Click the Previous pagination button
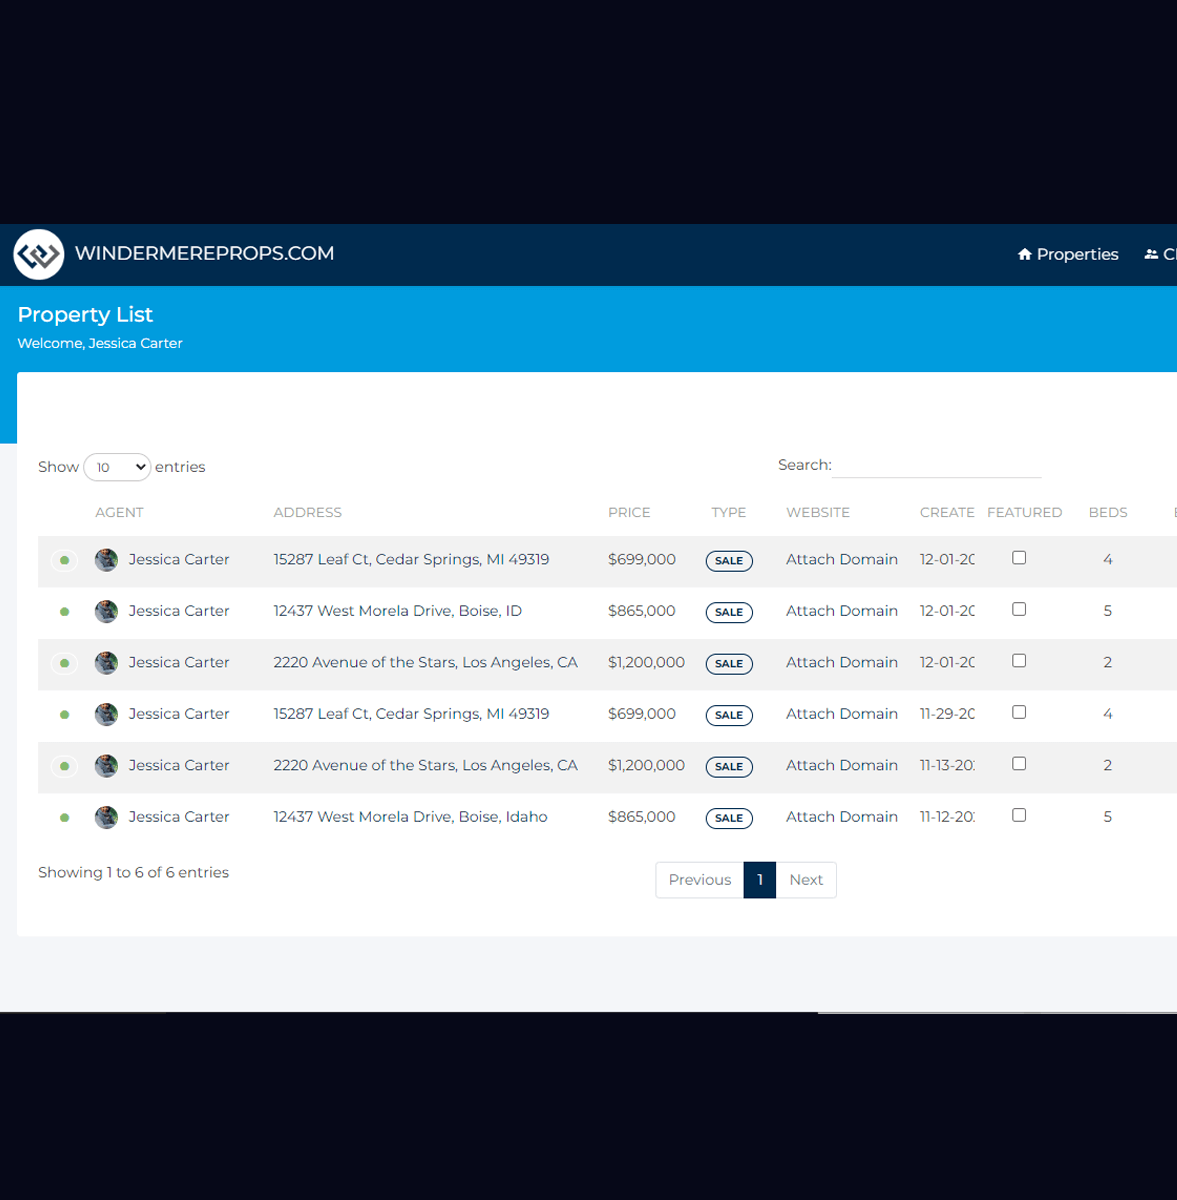This screenshot has height=1200, width=1177. click(699, 880)
